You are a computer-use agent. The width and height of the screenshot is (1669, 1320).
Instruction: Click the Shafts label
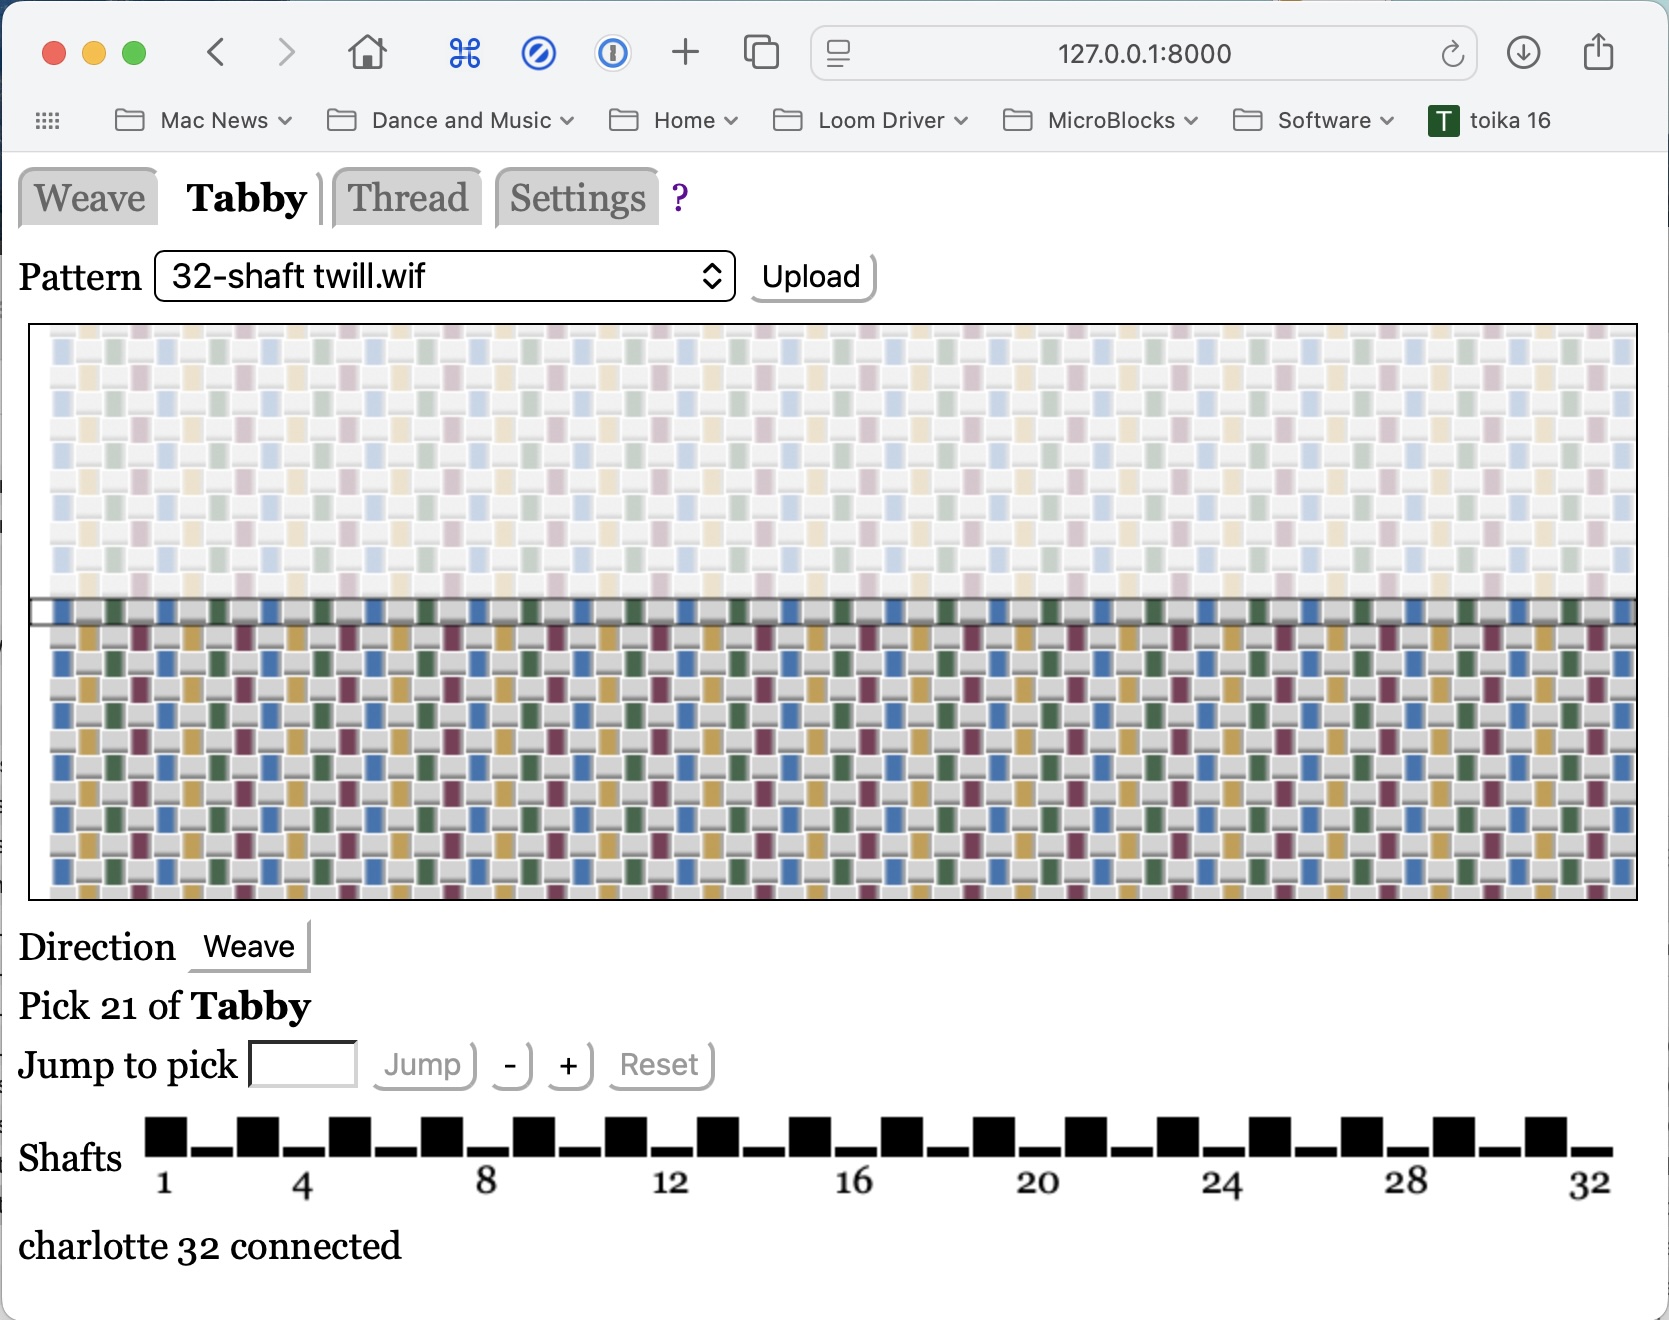pos(70,1158)
